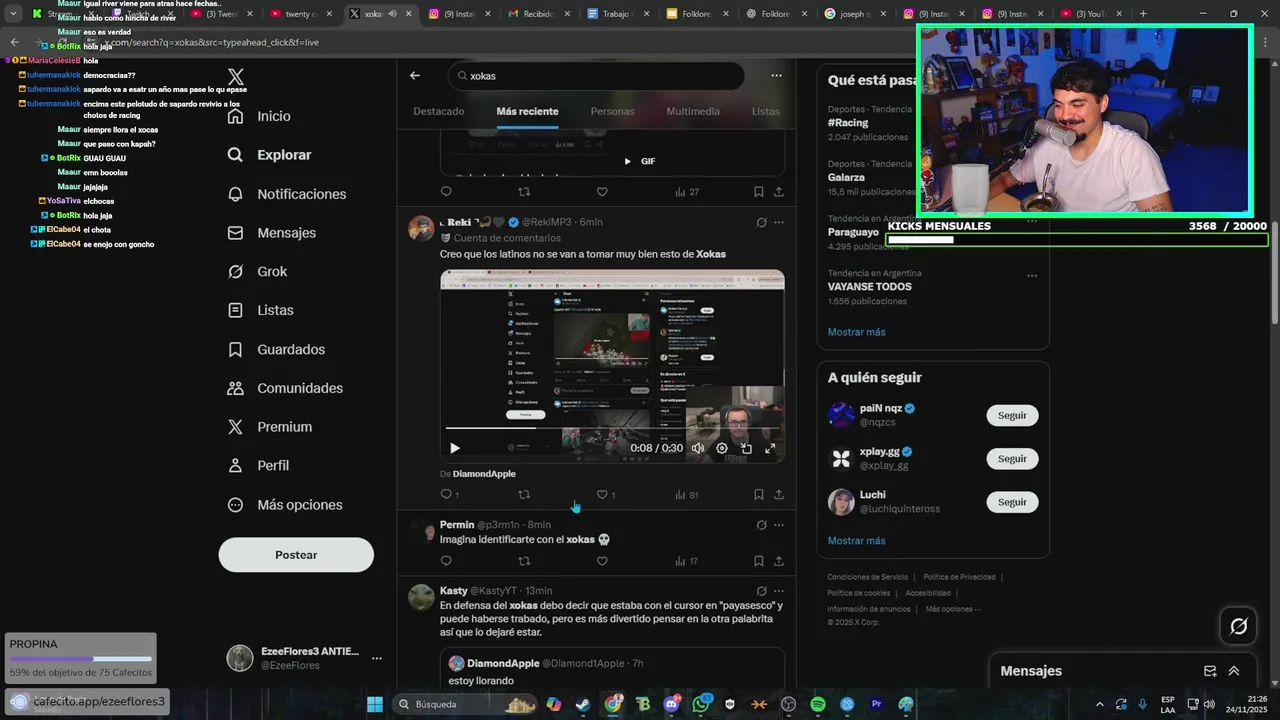Mute the video volume icon
The width and height of the screenshot is (1280, 720).
(698, 448)
